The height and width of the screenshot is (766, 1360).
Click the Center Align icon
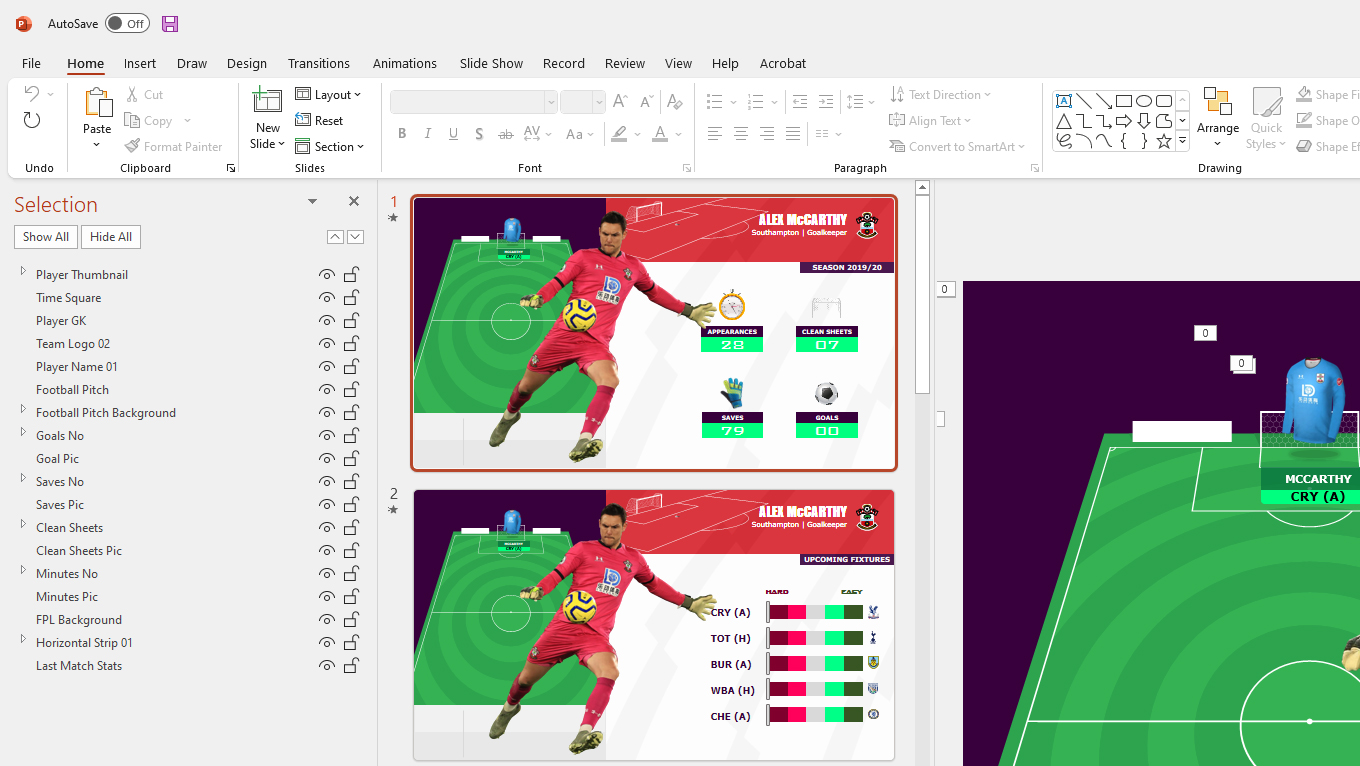pos(740,133)
